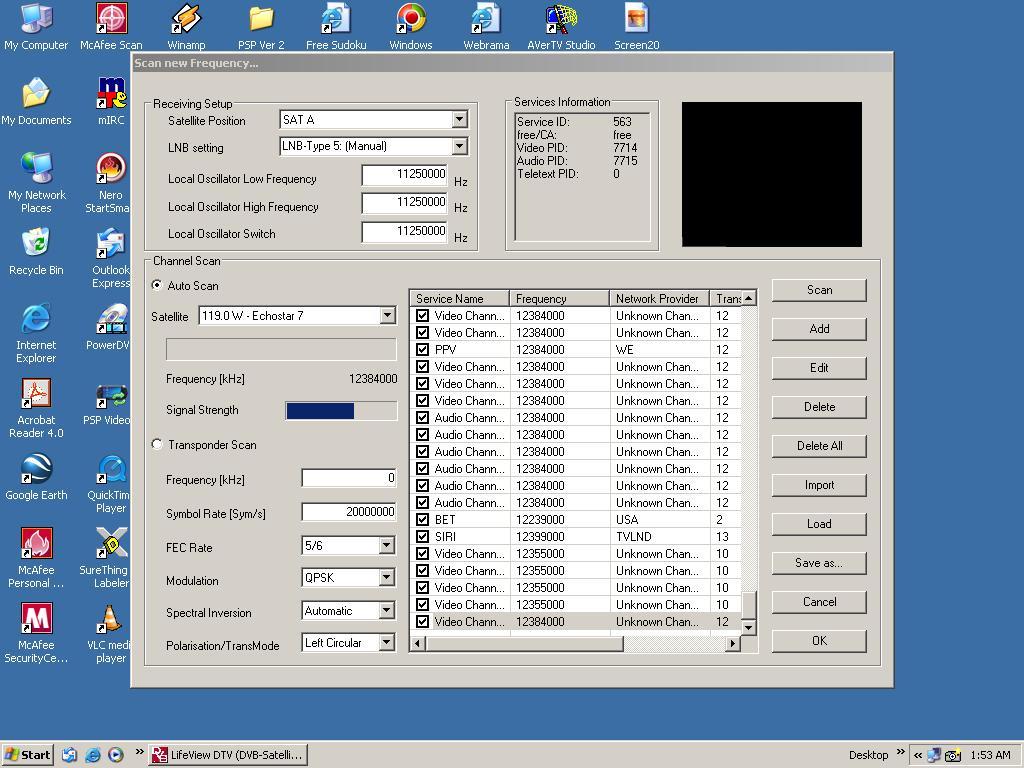
Task: Uncheck the first Video Channel row checkbox
Action: click(x=423, y=315)
